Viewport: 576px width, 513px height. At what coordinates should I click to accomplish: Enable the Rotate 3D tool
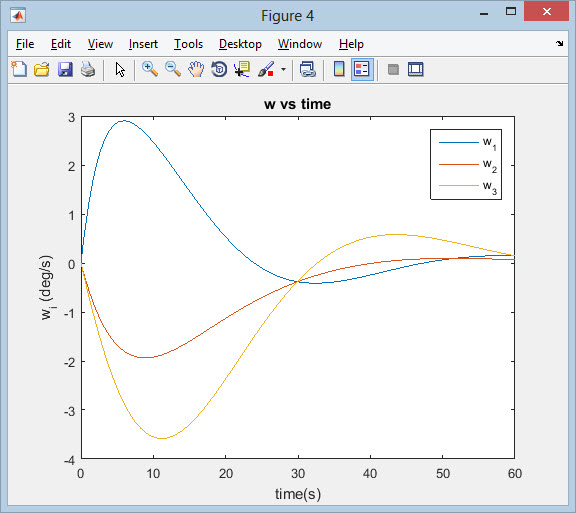[x=219, y=69]
